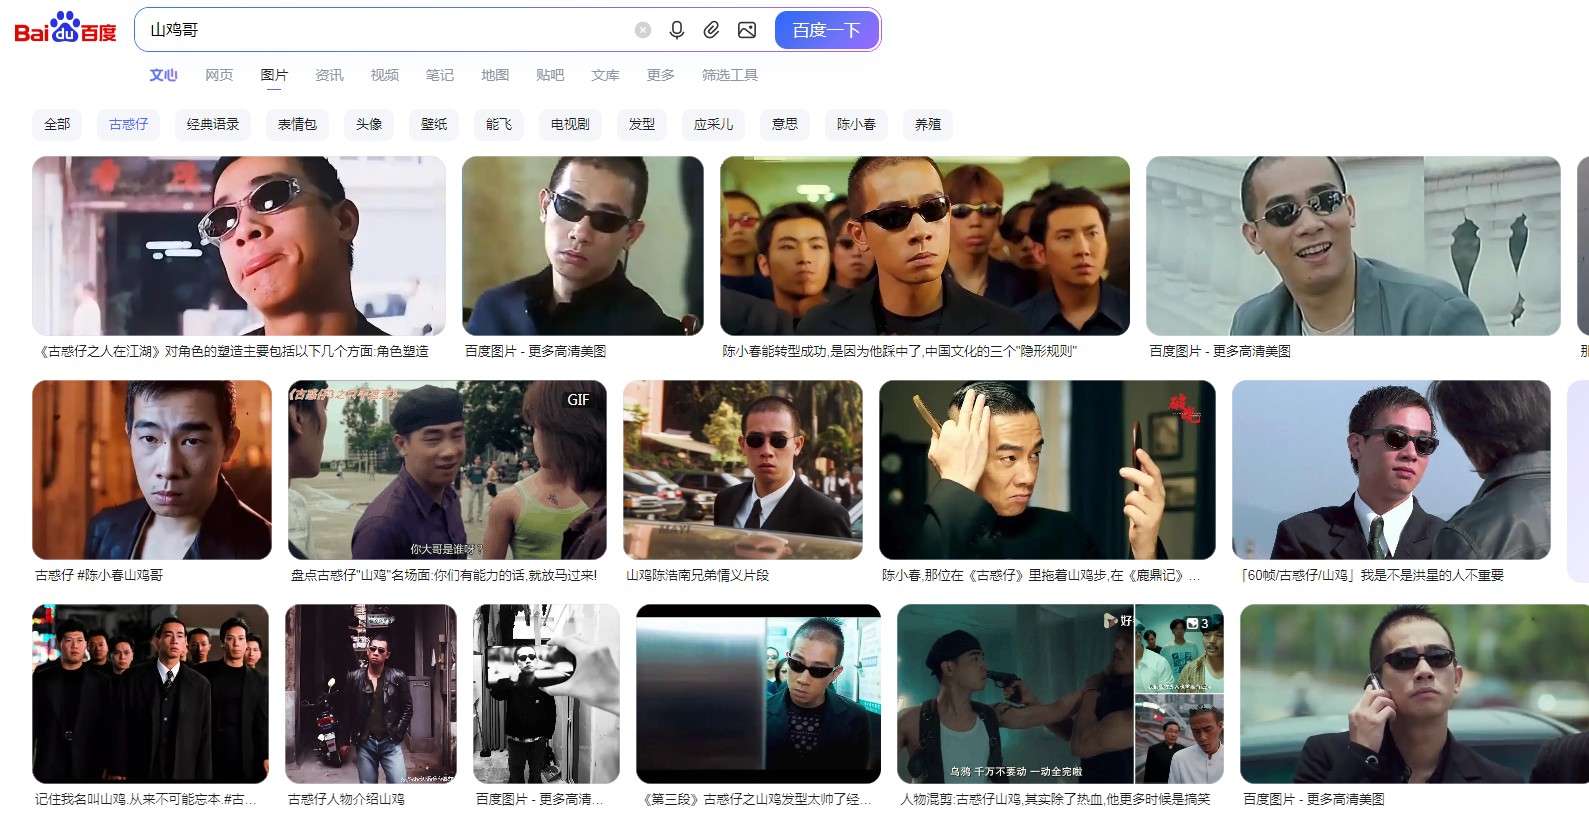
Task: Open the 地图 tab
Action: point(495,75)
